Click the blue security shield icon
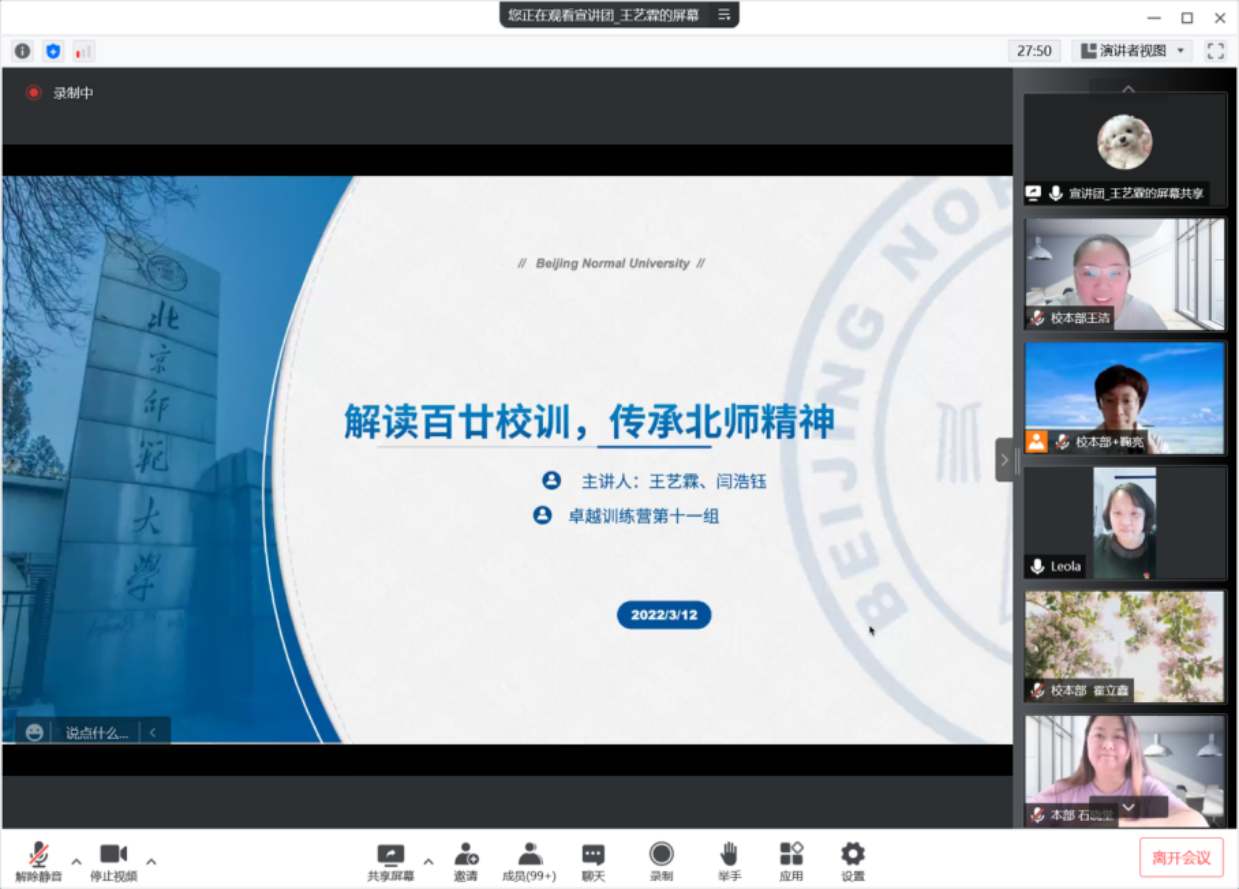 (x=53, y=51)
